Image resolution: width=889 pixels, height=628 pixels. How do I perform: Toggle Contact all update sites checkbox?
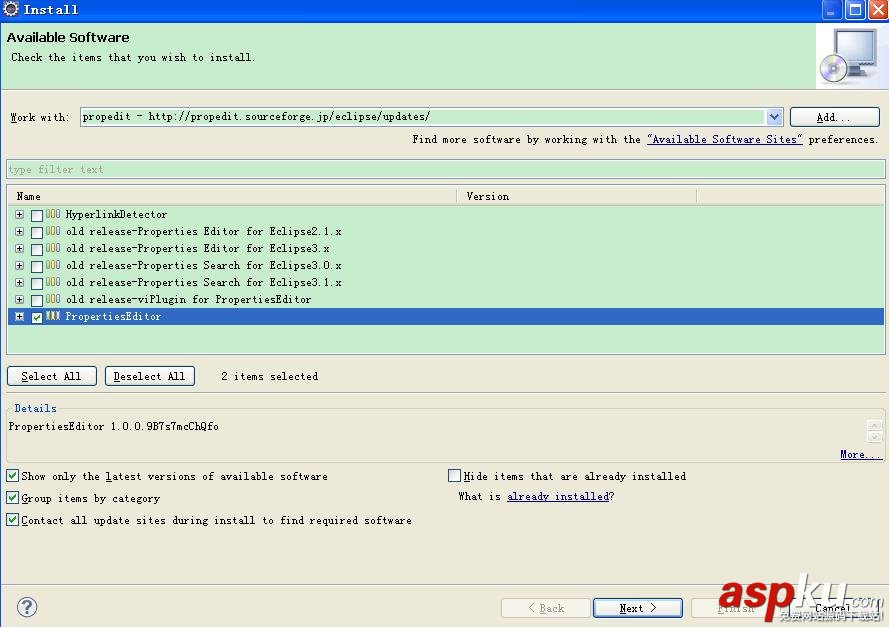point(12,519)
